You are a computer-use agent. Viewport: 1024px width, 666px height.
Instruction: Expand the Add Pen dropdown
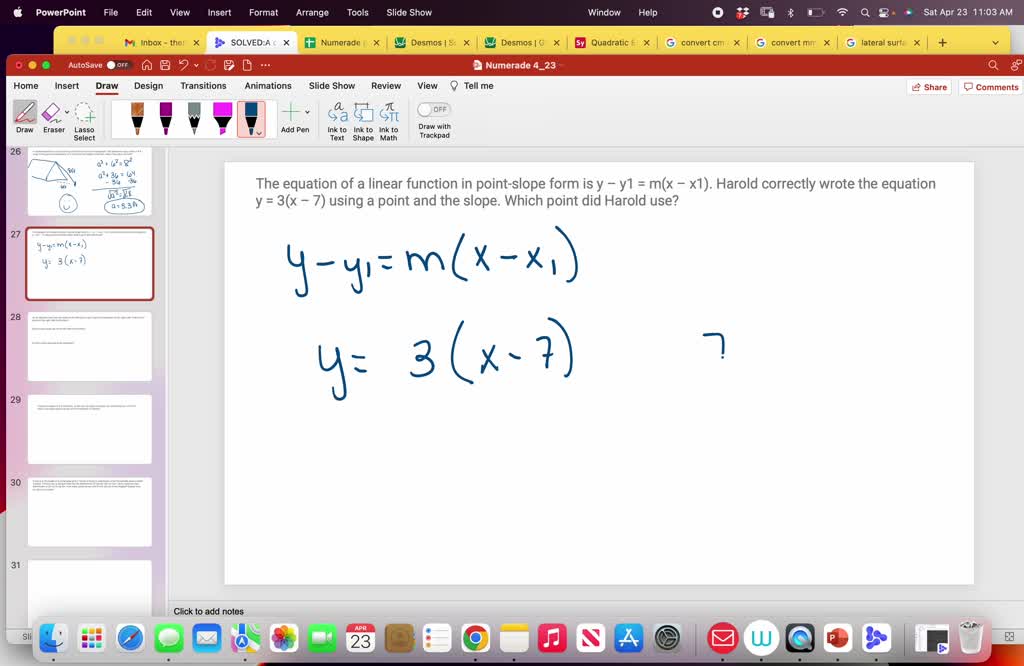click(x=306, y=112)
